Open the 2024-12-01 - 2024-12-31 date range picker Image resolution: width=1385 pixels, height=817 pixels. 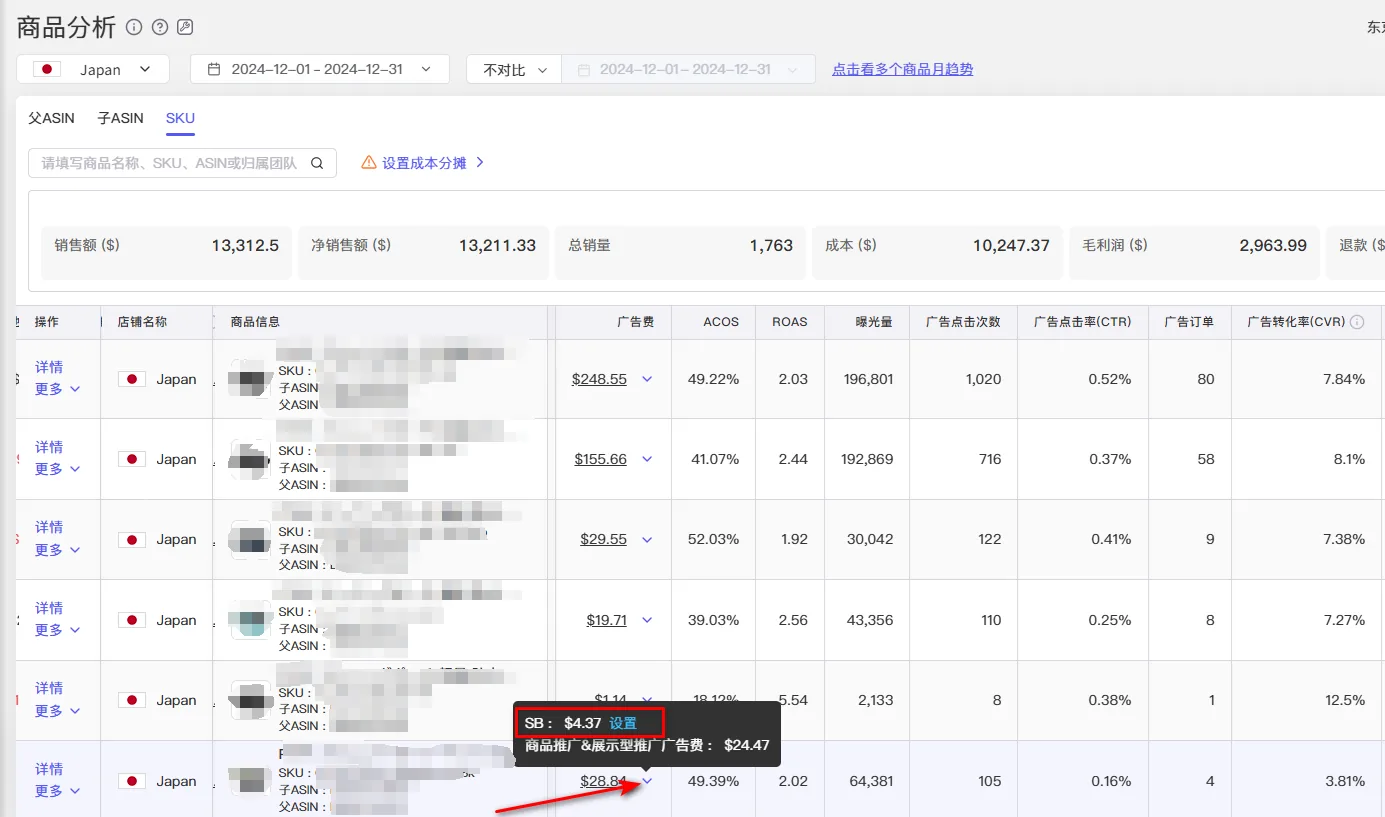click(319, 69)
